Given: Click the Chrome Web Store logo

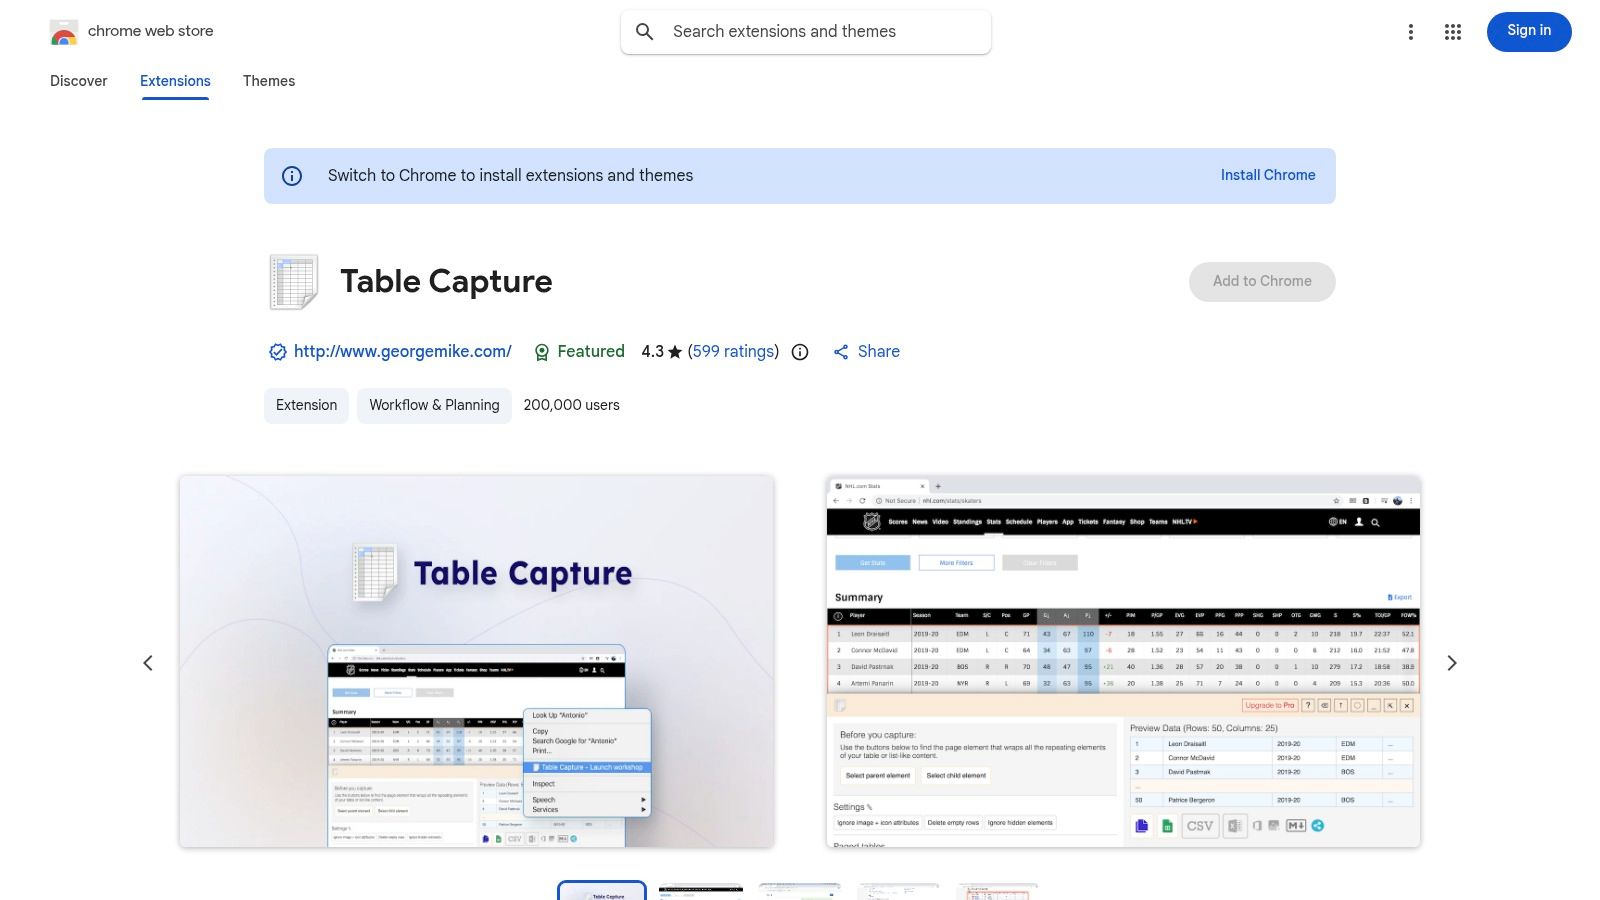Looking at the screenshot, I should pos(64,32).
